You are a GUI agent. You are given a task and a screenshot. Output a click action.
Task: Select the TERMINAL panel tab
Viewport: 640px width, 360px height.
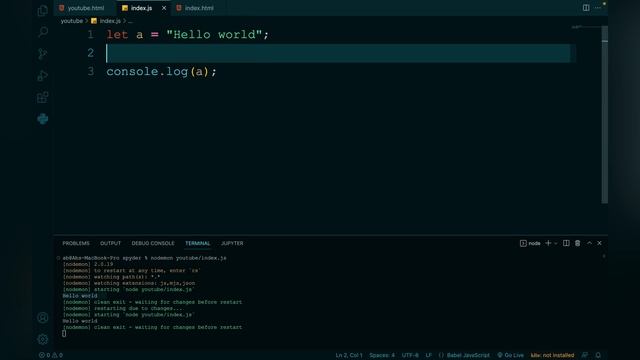(198, 243)
